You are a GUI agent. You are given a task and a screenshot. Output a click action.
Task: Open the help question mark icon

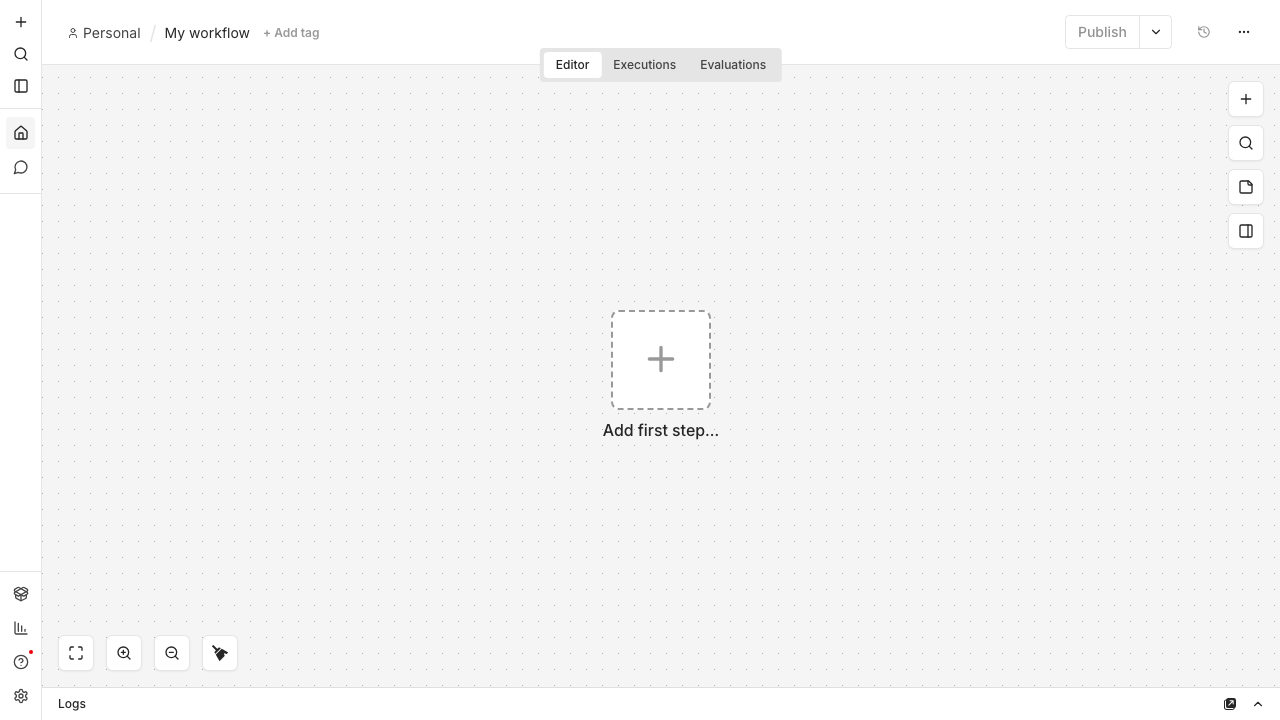click(21, 662)
